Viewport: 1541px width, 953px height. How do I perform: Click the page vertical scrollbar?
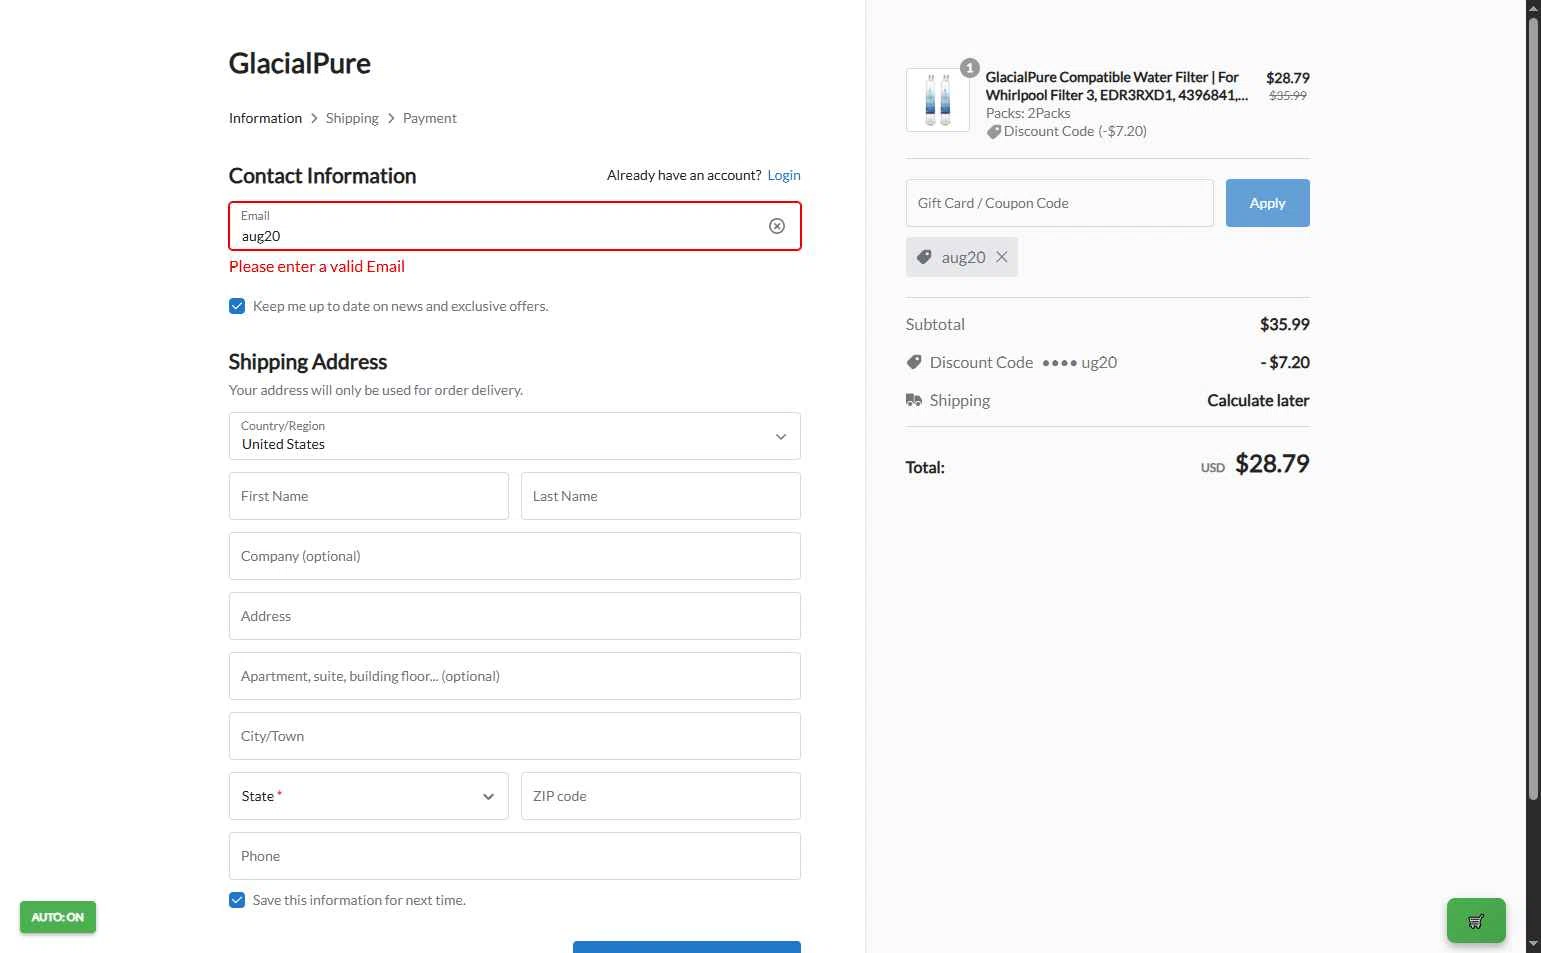(x=1533, y=410)
